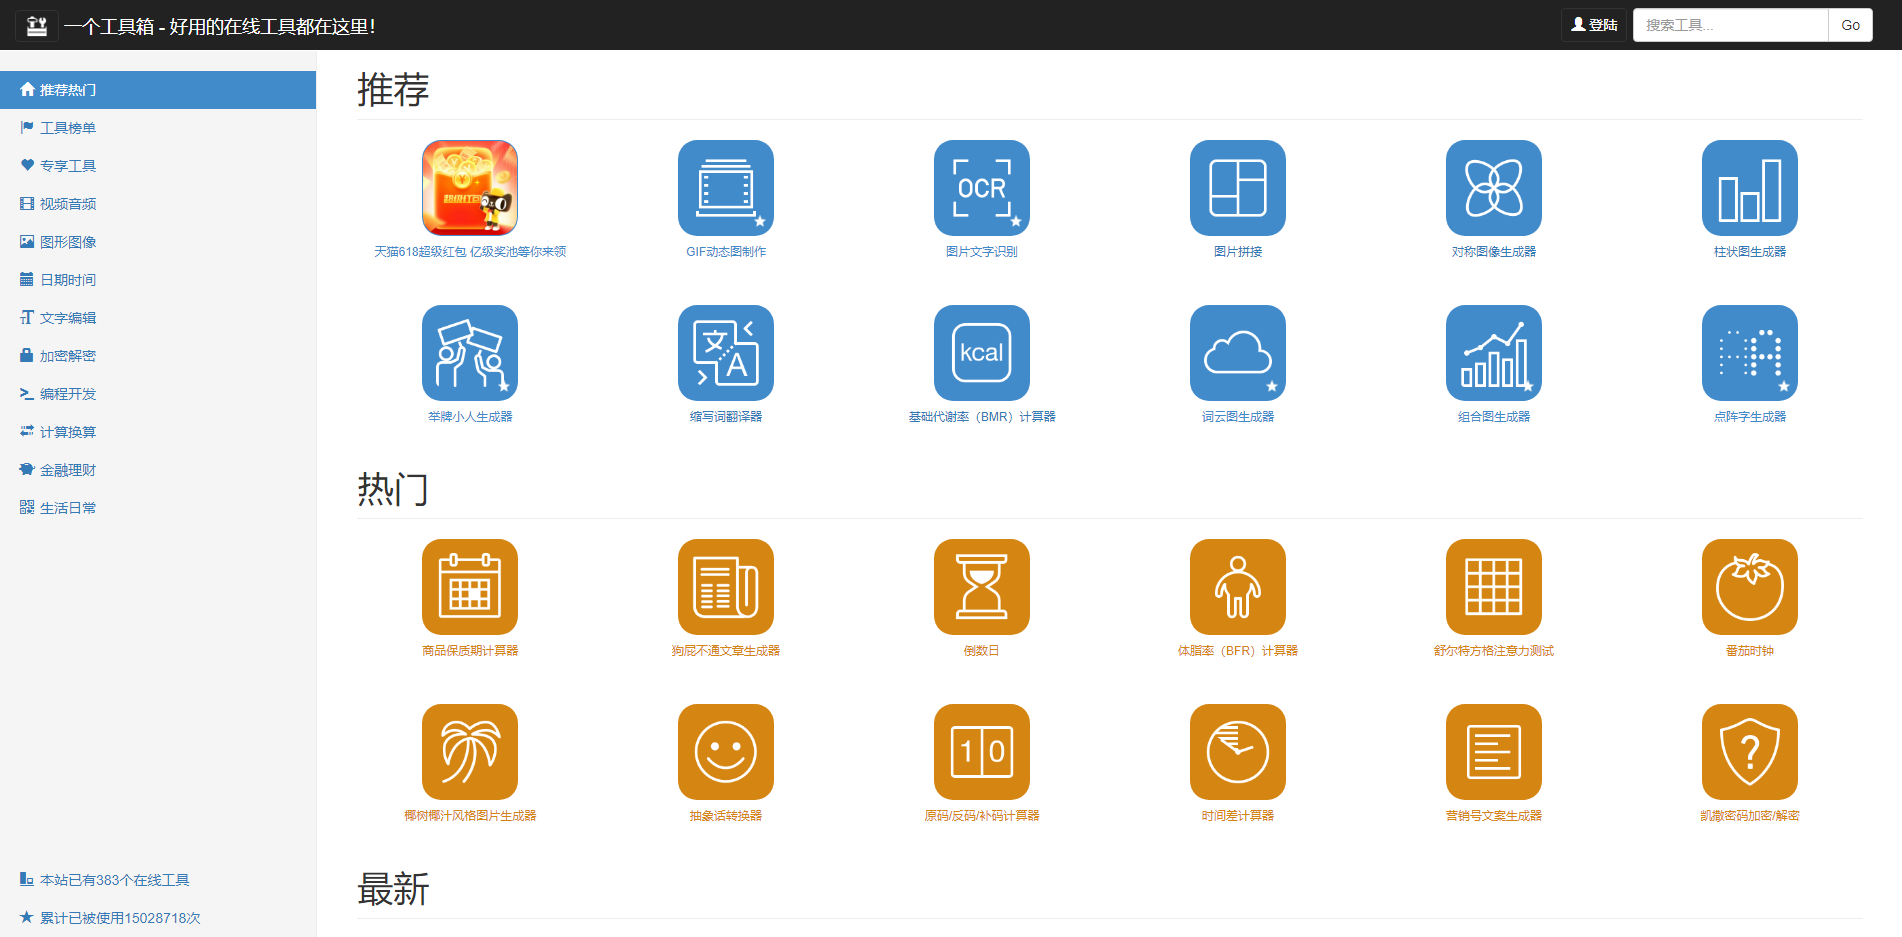Select the 柱状图生成器 bar chart icon
Image resolution: width=1902 pixels, height=937 pixels.
point(1749,188)
